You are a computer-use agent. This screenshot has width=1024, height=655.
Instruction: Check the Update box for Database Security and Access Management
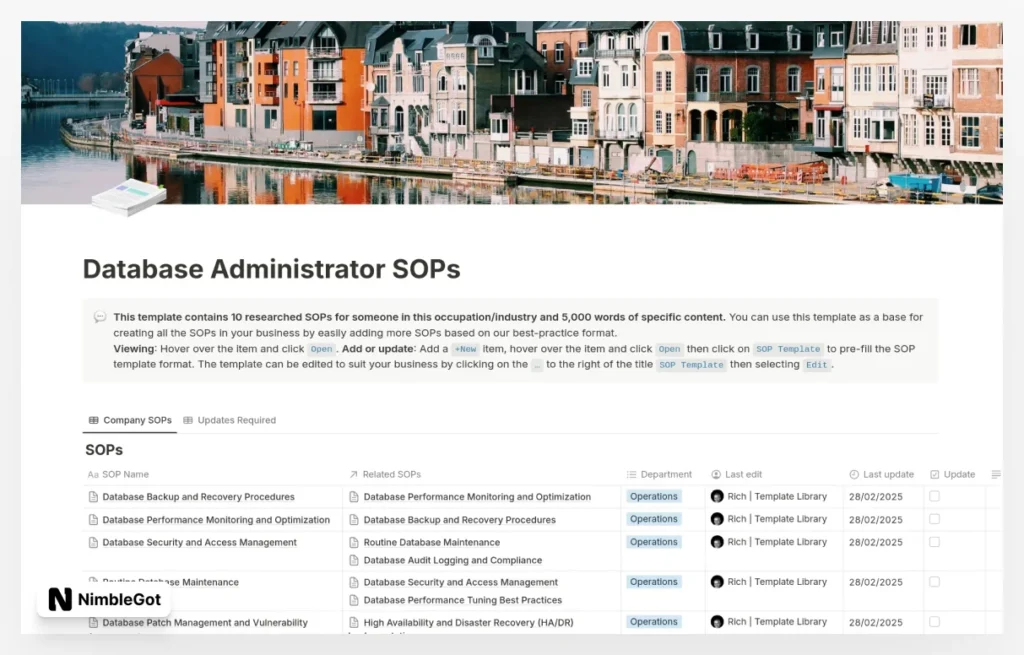[933, 542]
